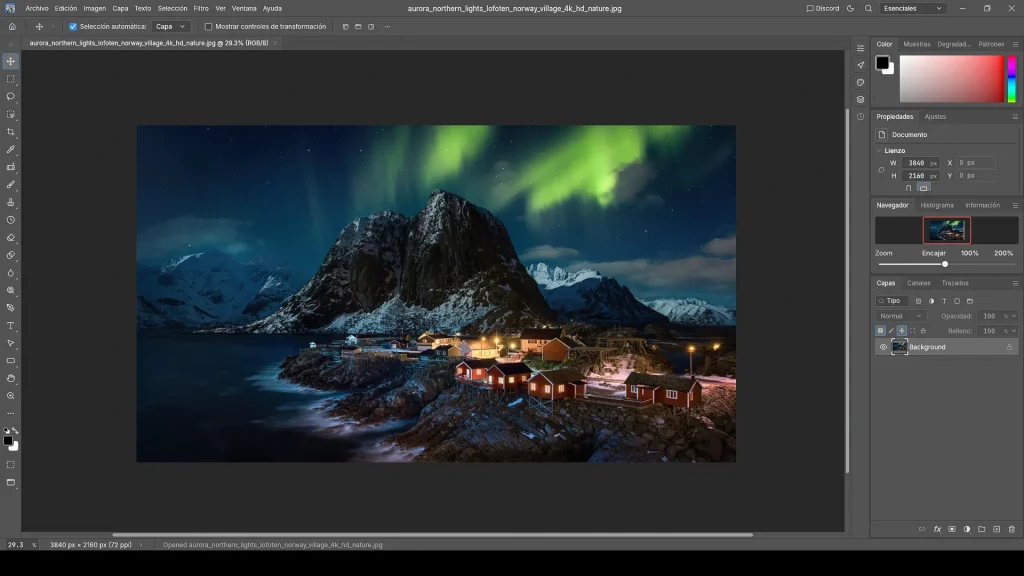This screenshot has width=1024, height=576.
Task: Open the Tipo layer filter dropdown
Action: (892, 301)
